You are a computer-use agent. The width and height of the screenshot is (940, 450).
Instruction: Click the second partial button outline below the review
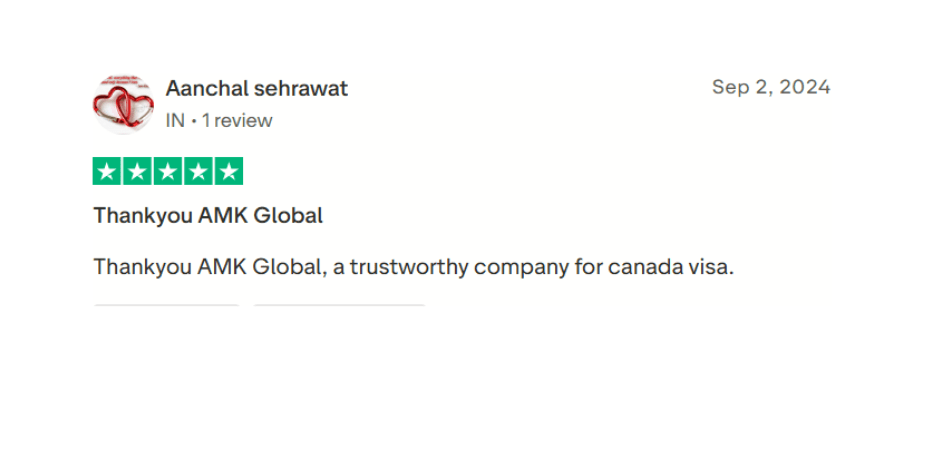[x=339, y=305]
